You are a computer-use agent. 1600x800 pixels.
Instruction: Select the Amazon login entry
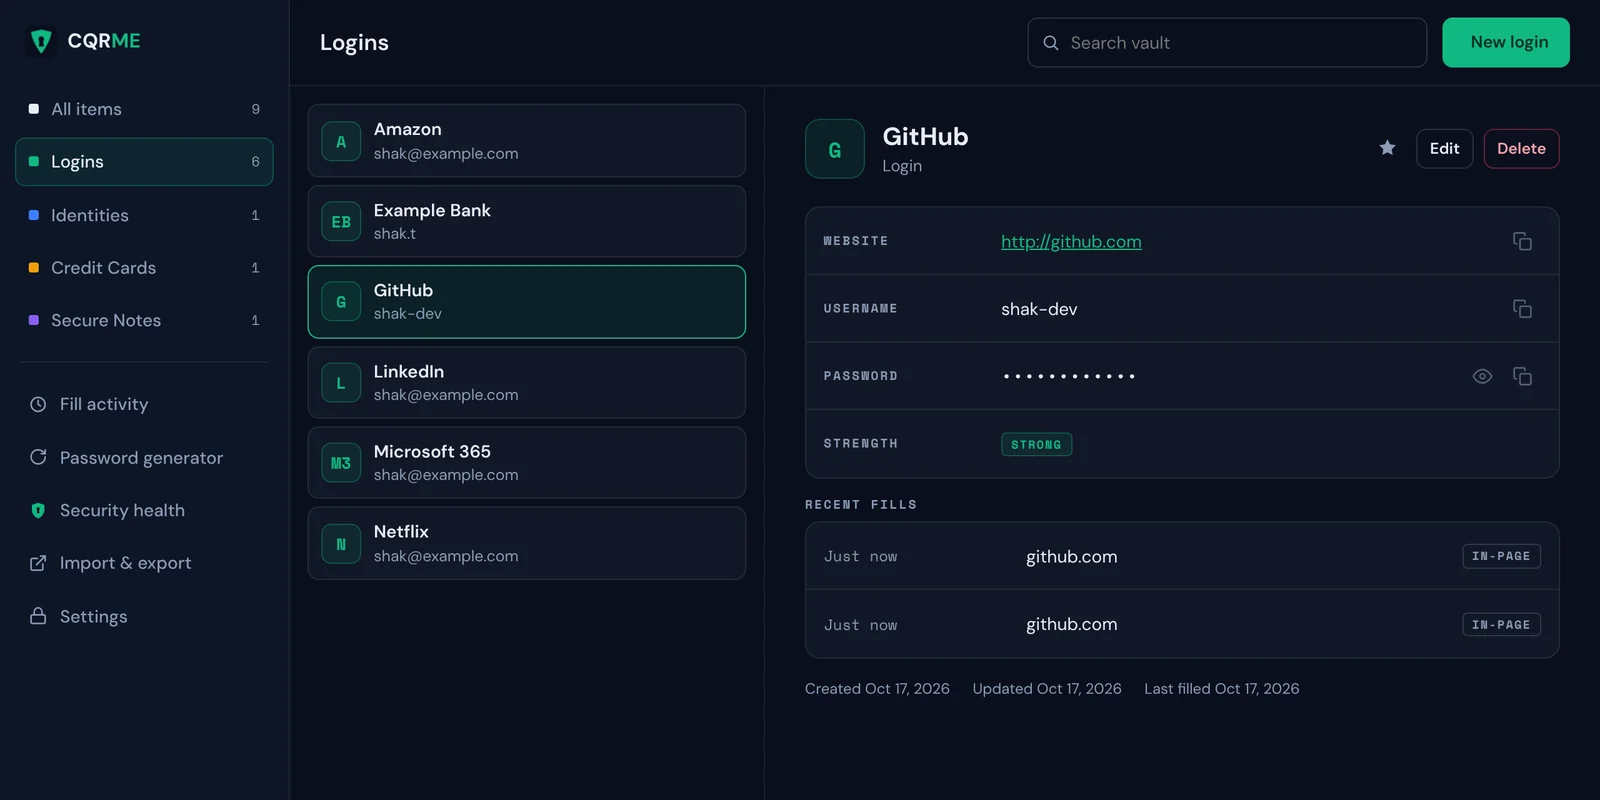(527, 141)
